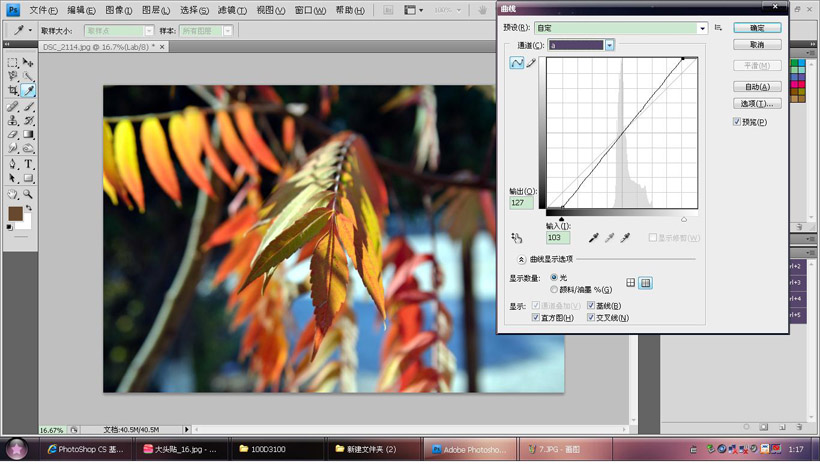The image size is (820, 467).
Task: Select the Clone Stamp tool
Action: pyautogui.click(x=13, y=120)
